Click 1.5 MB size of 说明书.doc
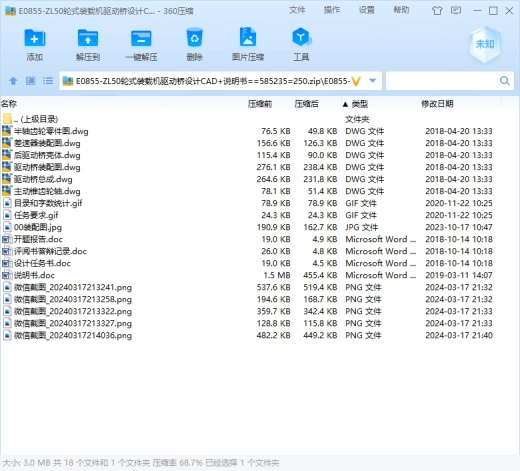Screen dimensions: 520x471 point(277,275)
